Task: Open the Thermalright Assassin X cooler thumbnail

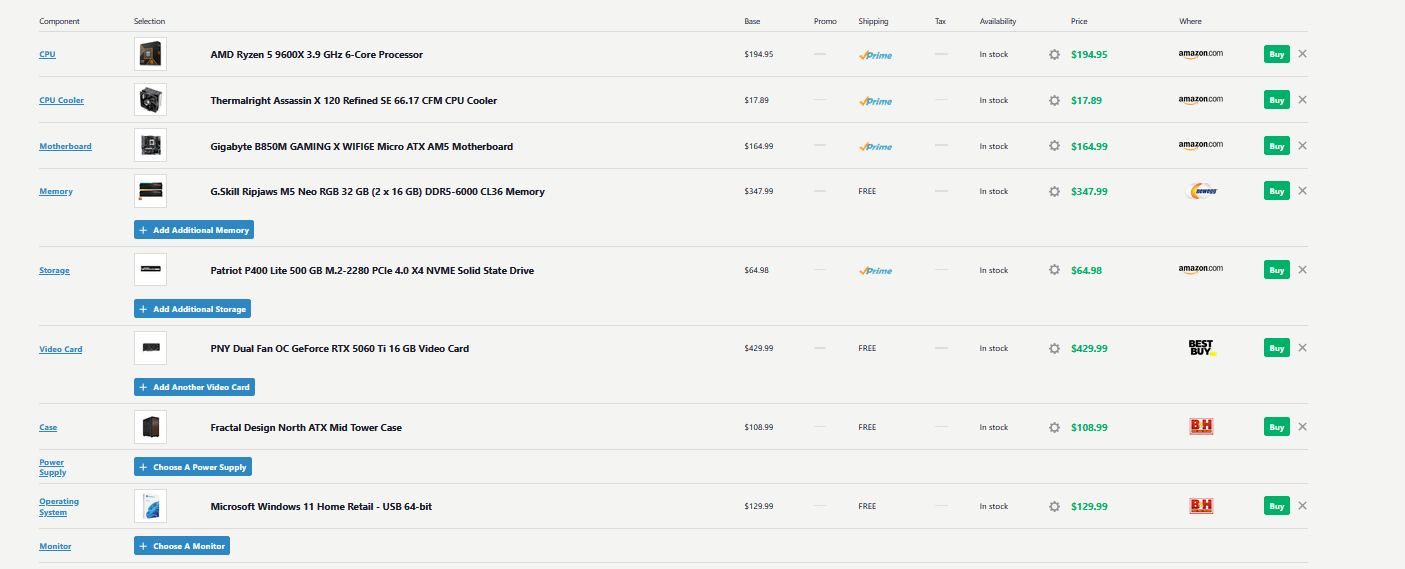Action: (x=150, y=100)
